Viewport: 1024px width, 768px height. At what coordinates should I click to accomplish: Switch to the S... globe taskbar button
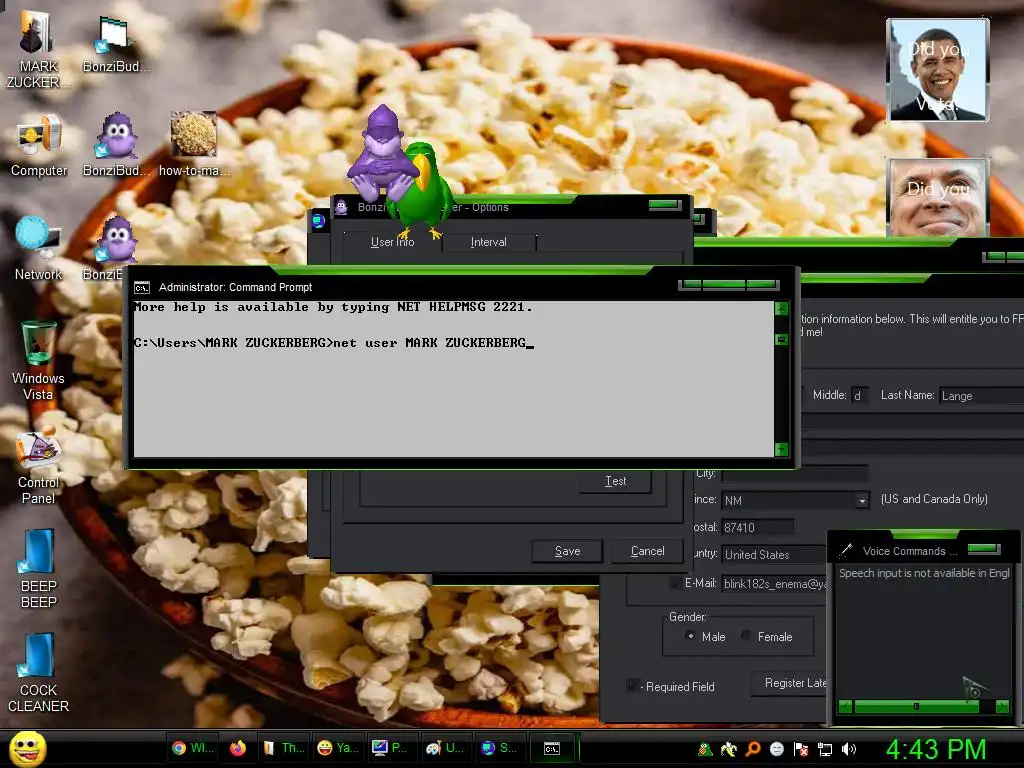500,748
